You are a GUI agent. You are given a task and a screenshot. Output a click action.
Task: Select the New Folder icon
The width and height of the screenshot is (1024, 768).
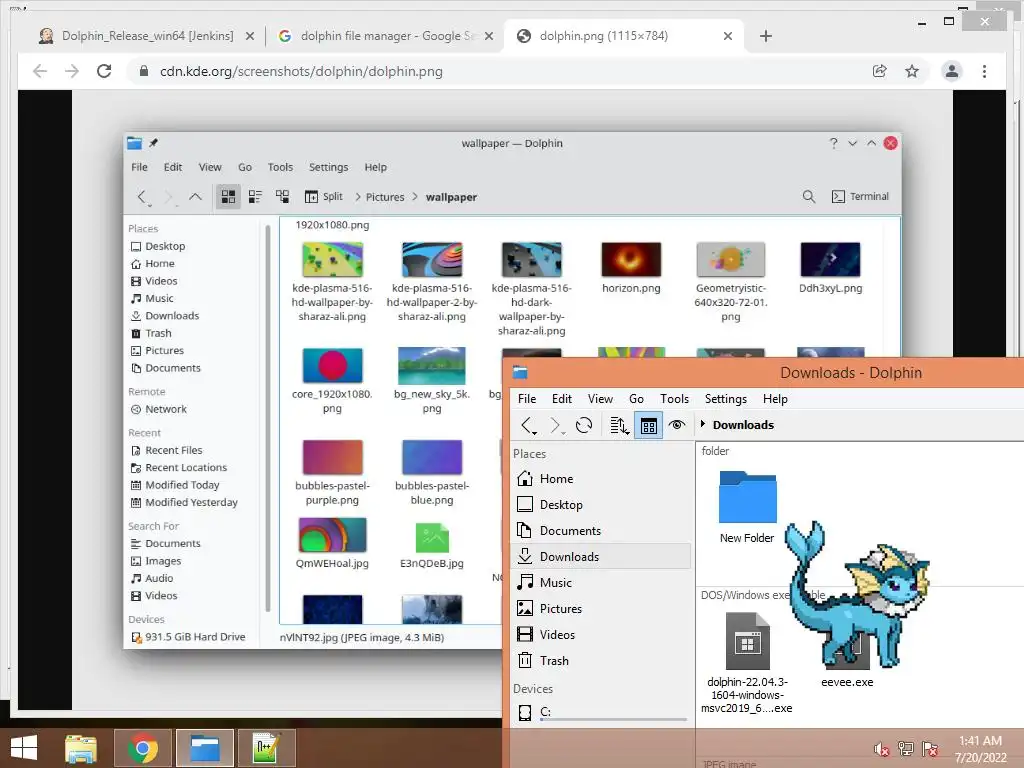(x=748, y=497)
